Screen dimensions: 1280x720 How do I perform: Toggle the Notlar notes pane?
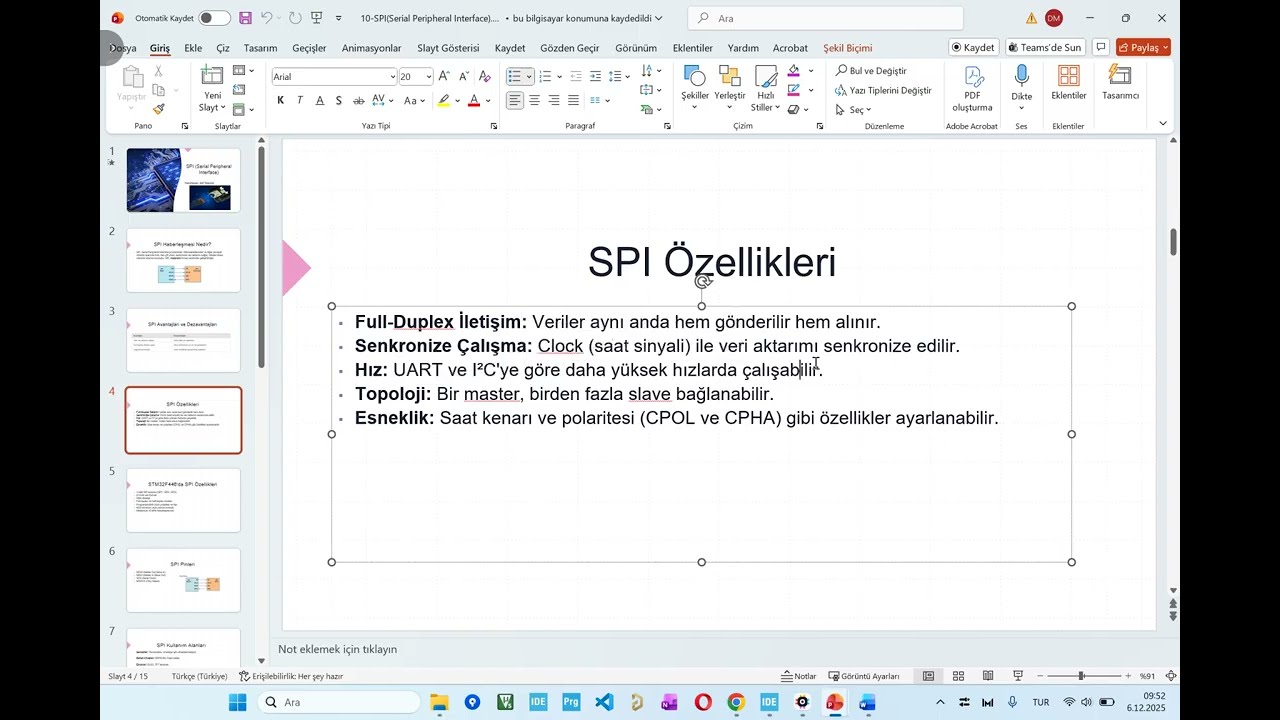click(x=799, y=676)
